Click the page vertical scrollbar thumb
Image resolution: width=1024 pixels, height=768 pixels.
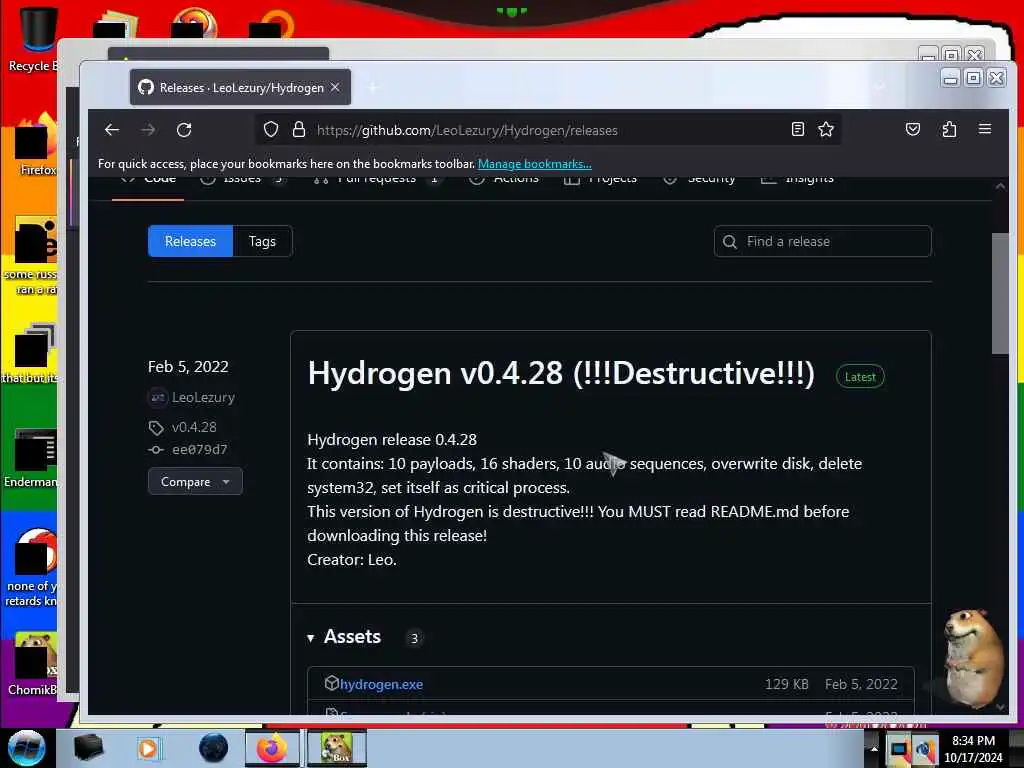1000,294
